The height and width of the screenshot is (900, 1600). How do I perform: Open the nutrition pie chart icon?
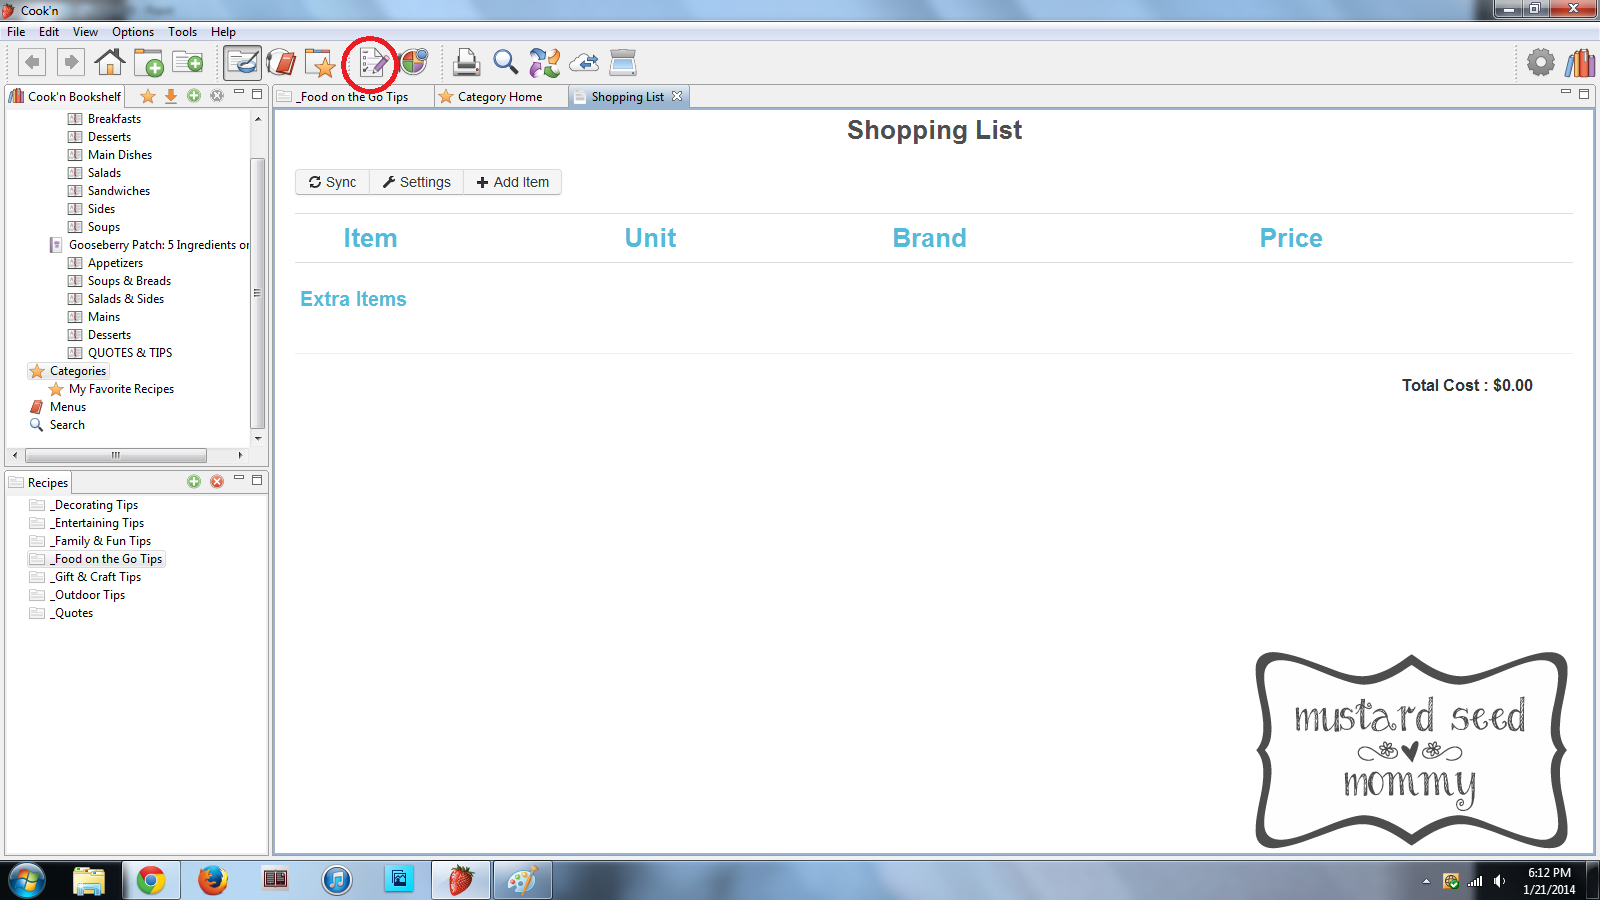[x=413, y=62]
